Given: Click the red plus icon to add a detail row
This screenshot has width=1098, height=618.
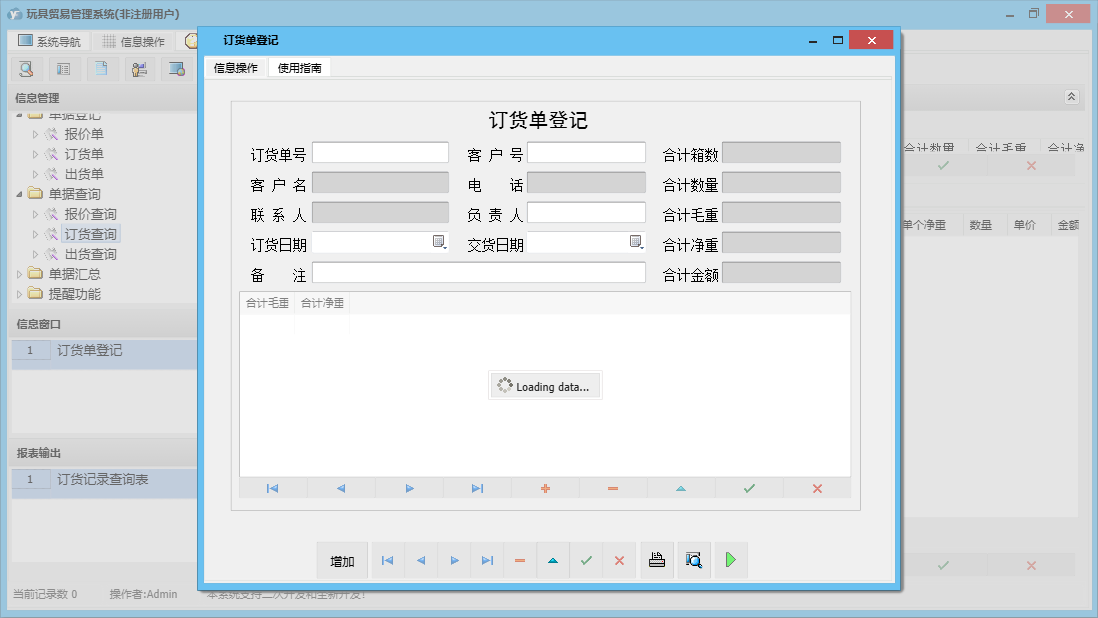Looking at the screenshot, I should tap(545, 488).
